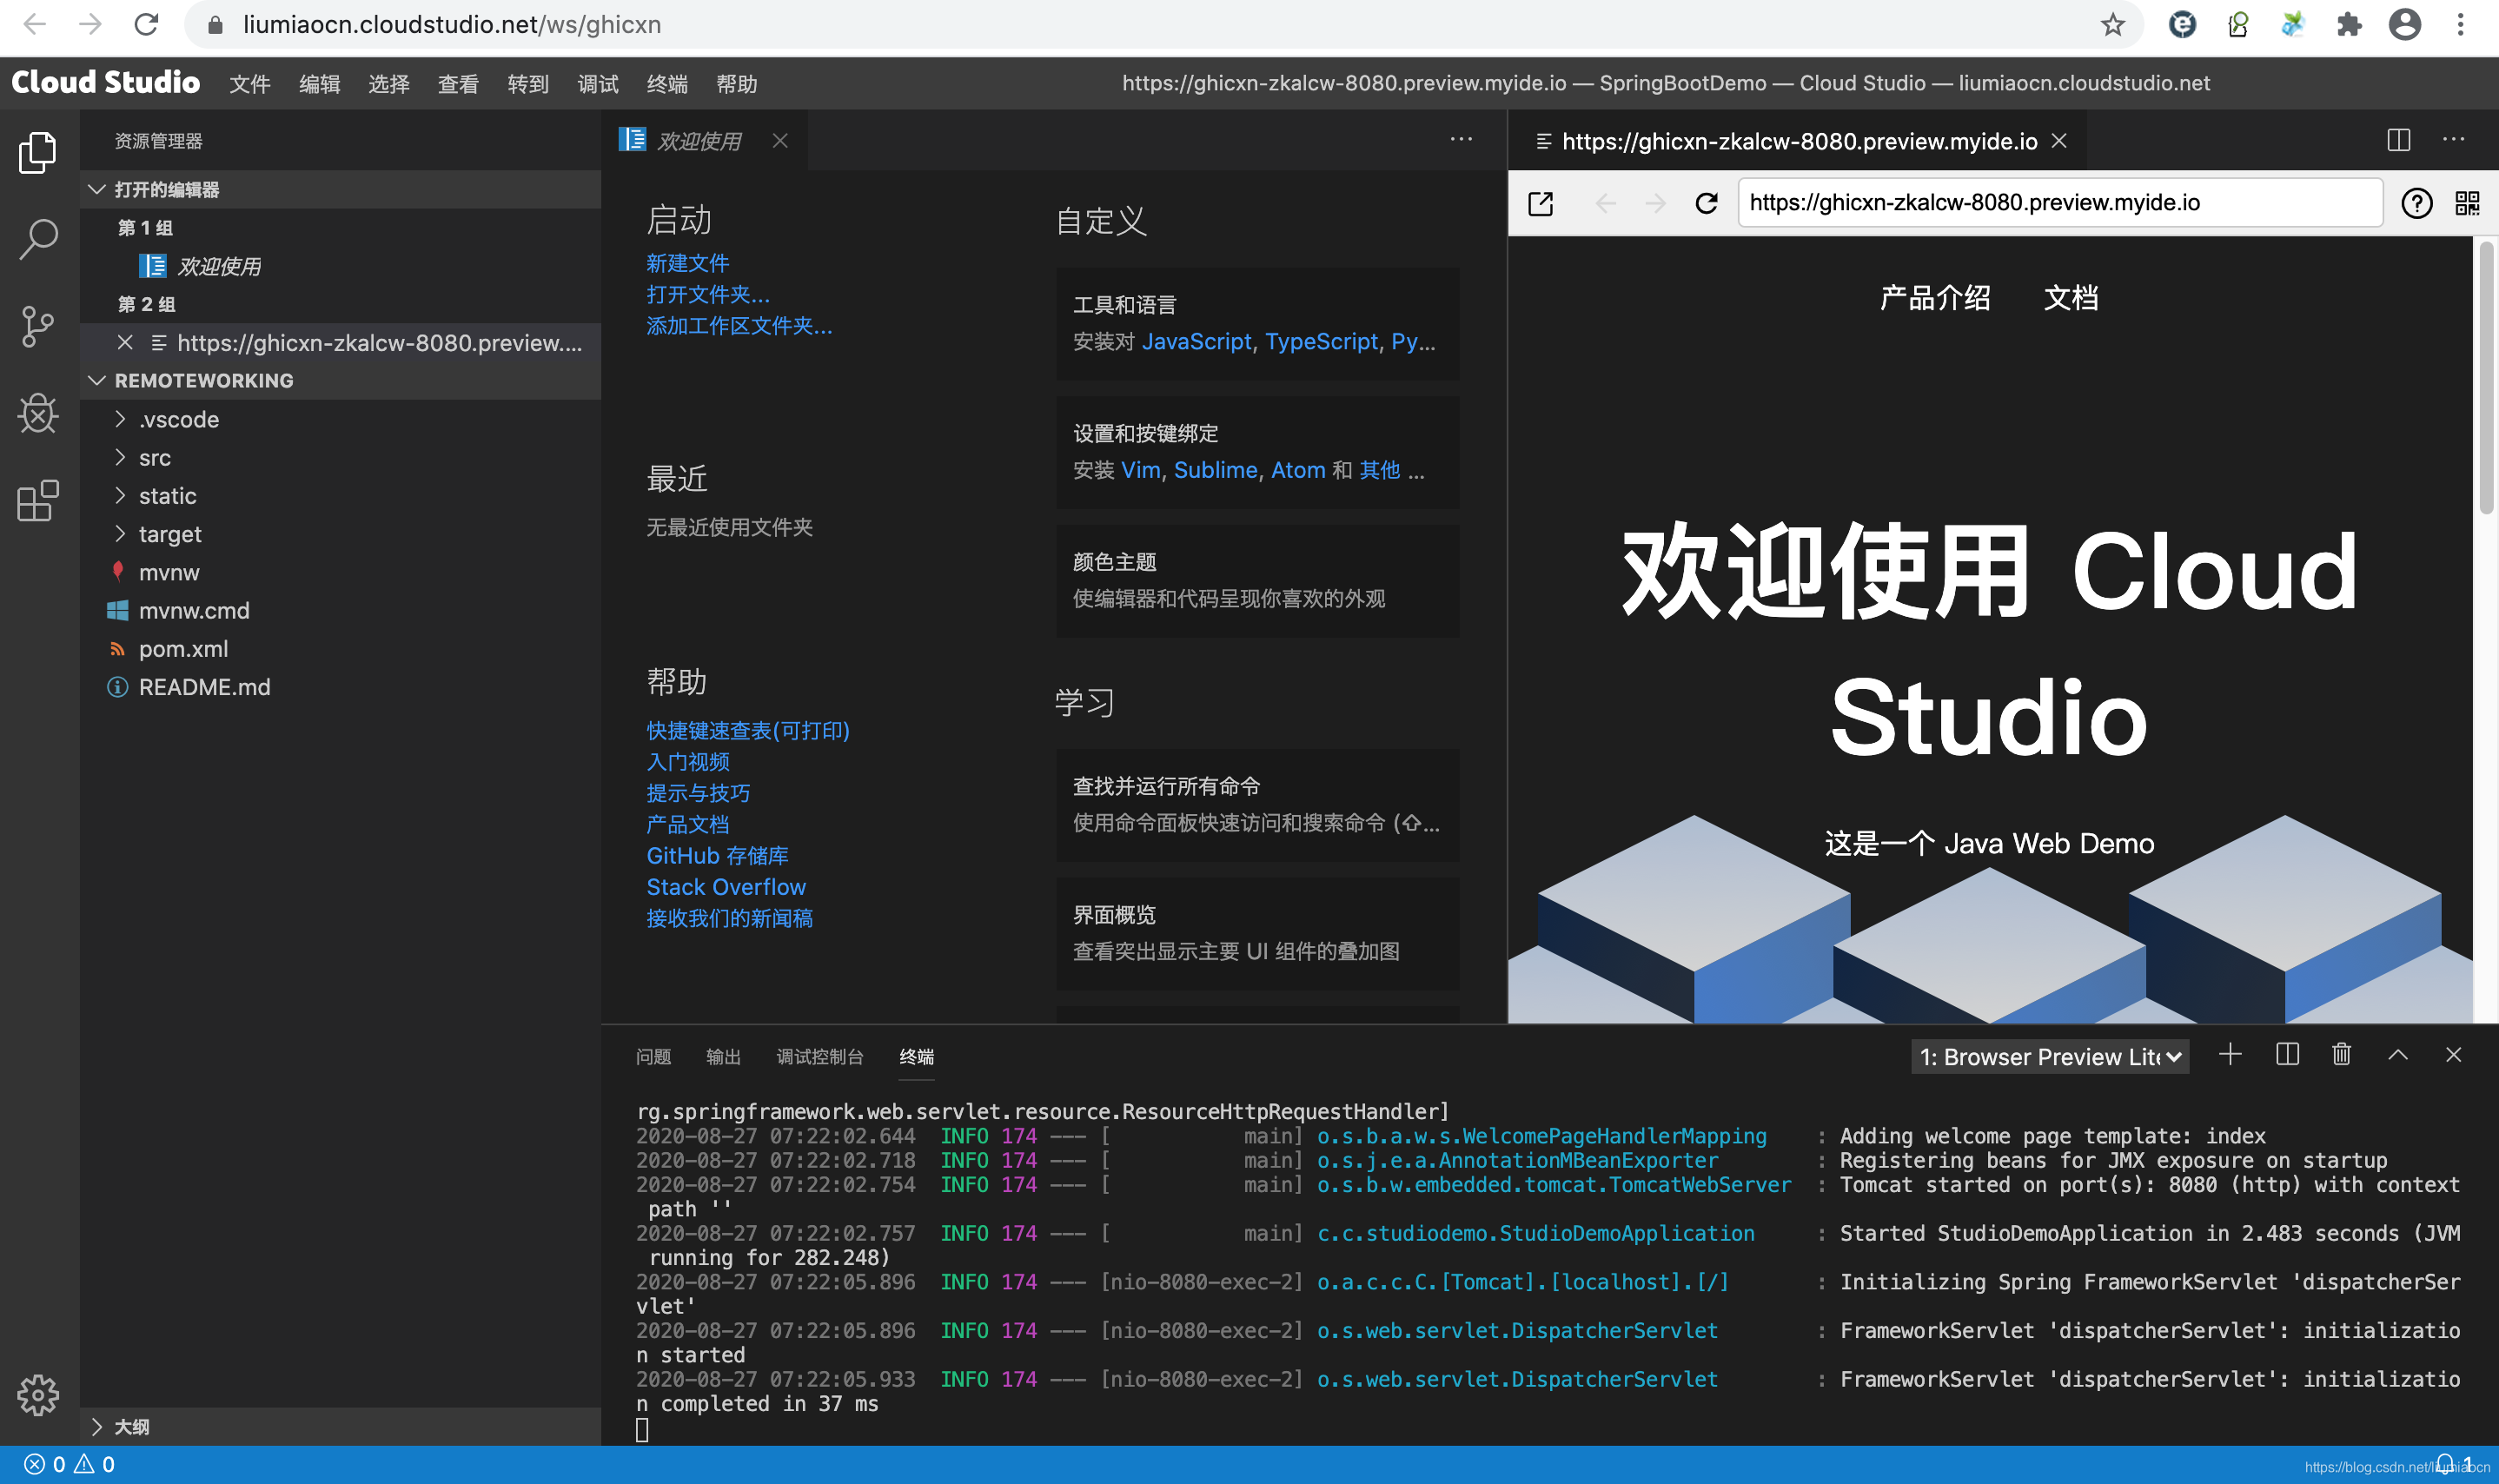Expand the static folder
The image size is (2499, 1484).
340,496
